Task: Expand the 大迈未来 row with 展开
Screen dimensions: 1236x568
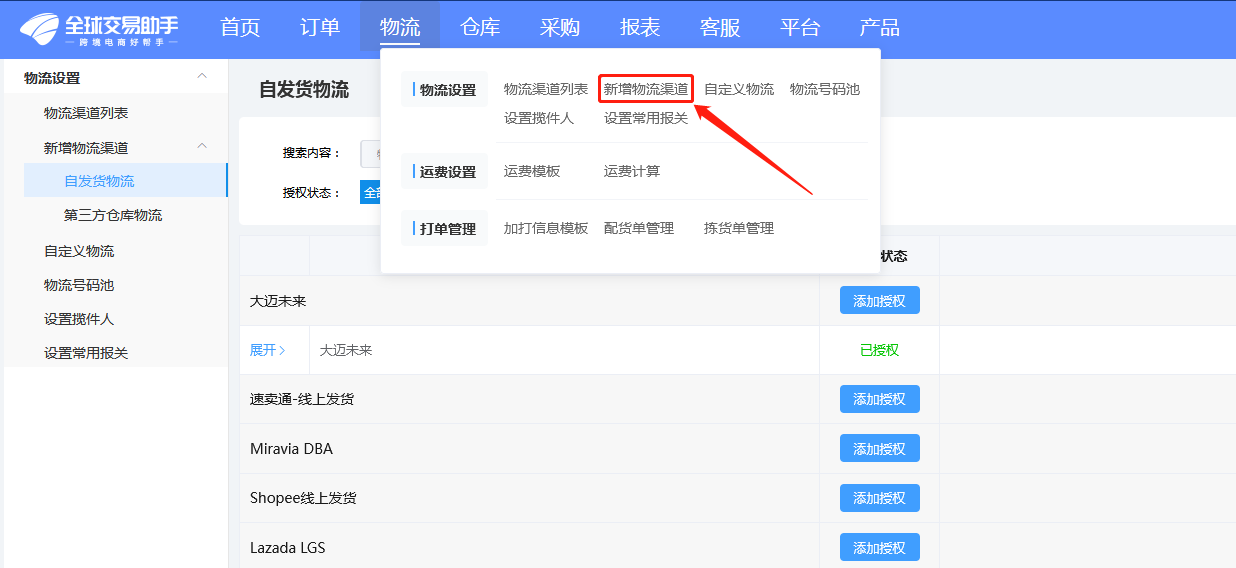Action: coord(267,350)
